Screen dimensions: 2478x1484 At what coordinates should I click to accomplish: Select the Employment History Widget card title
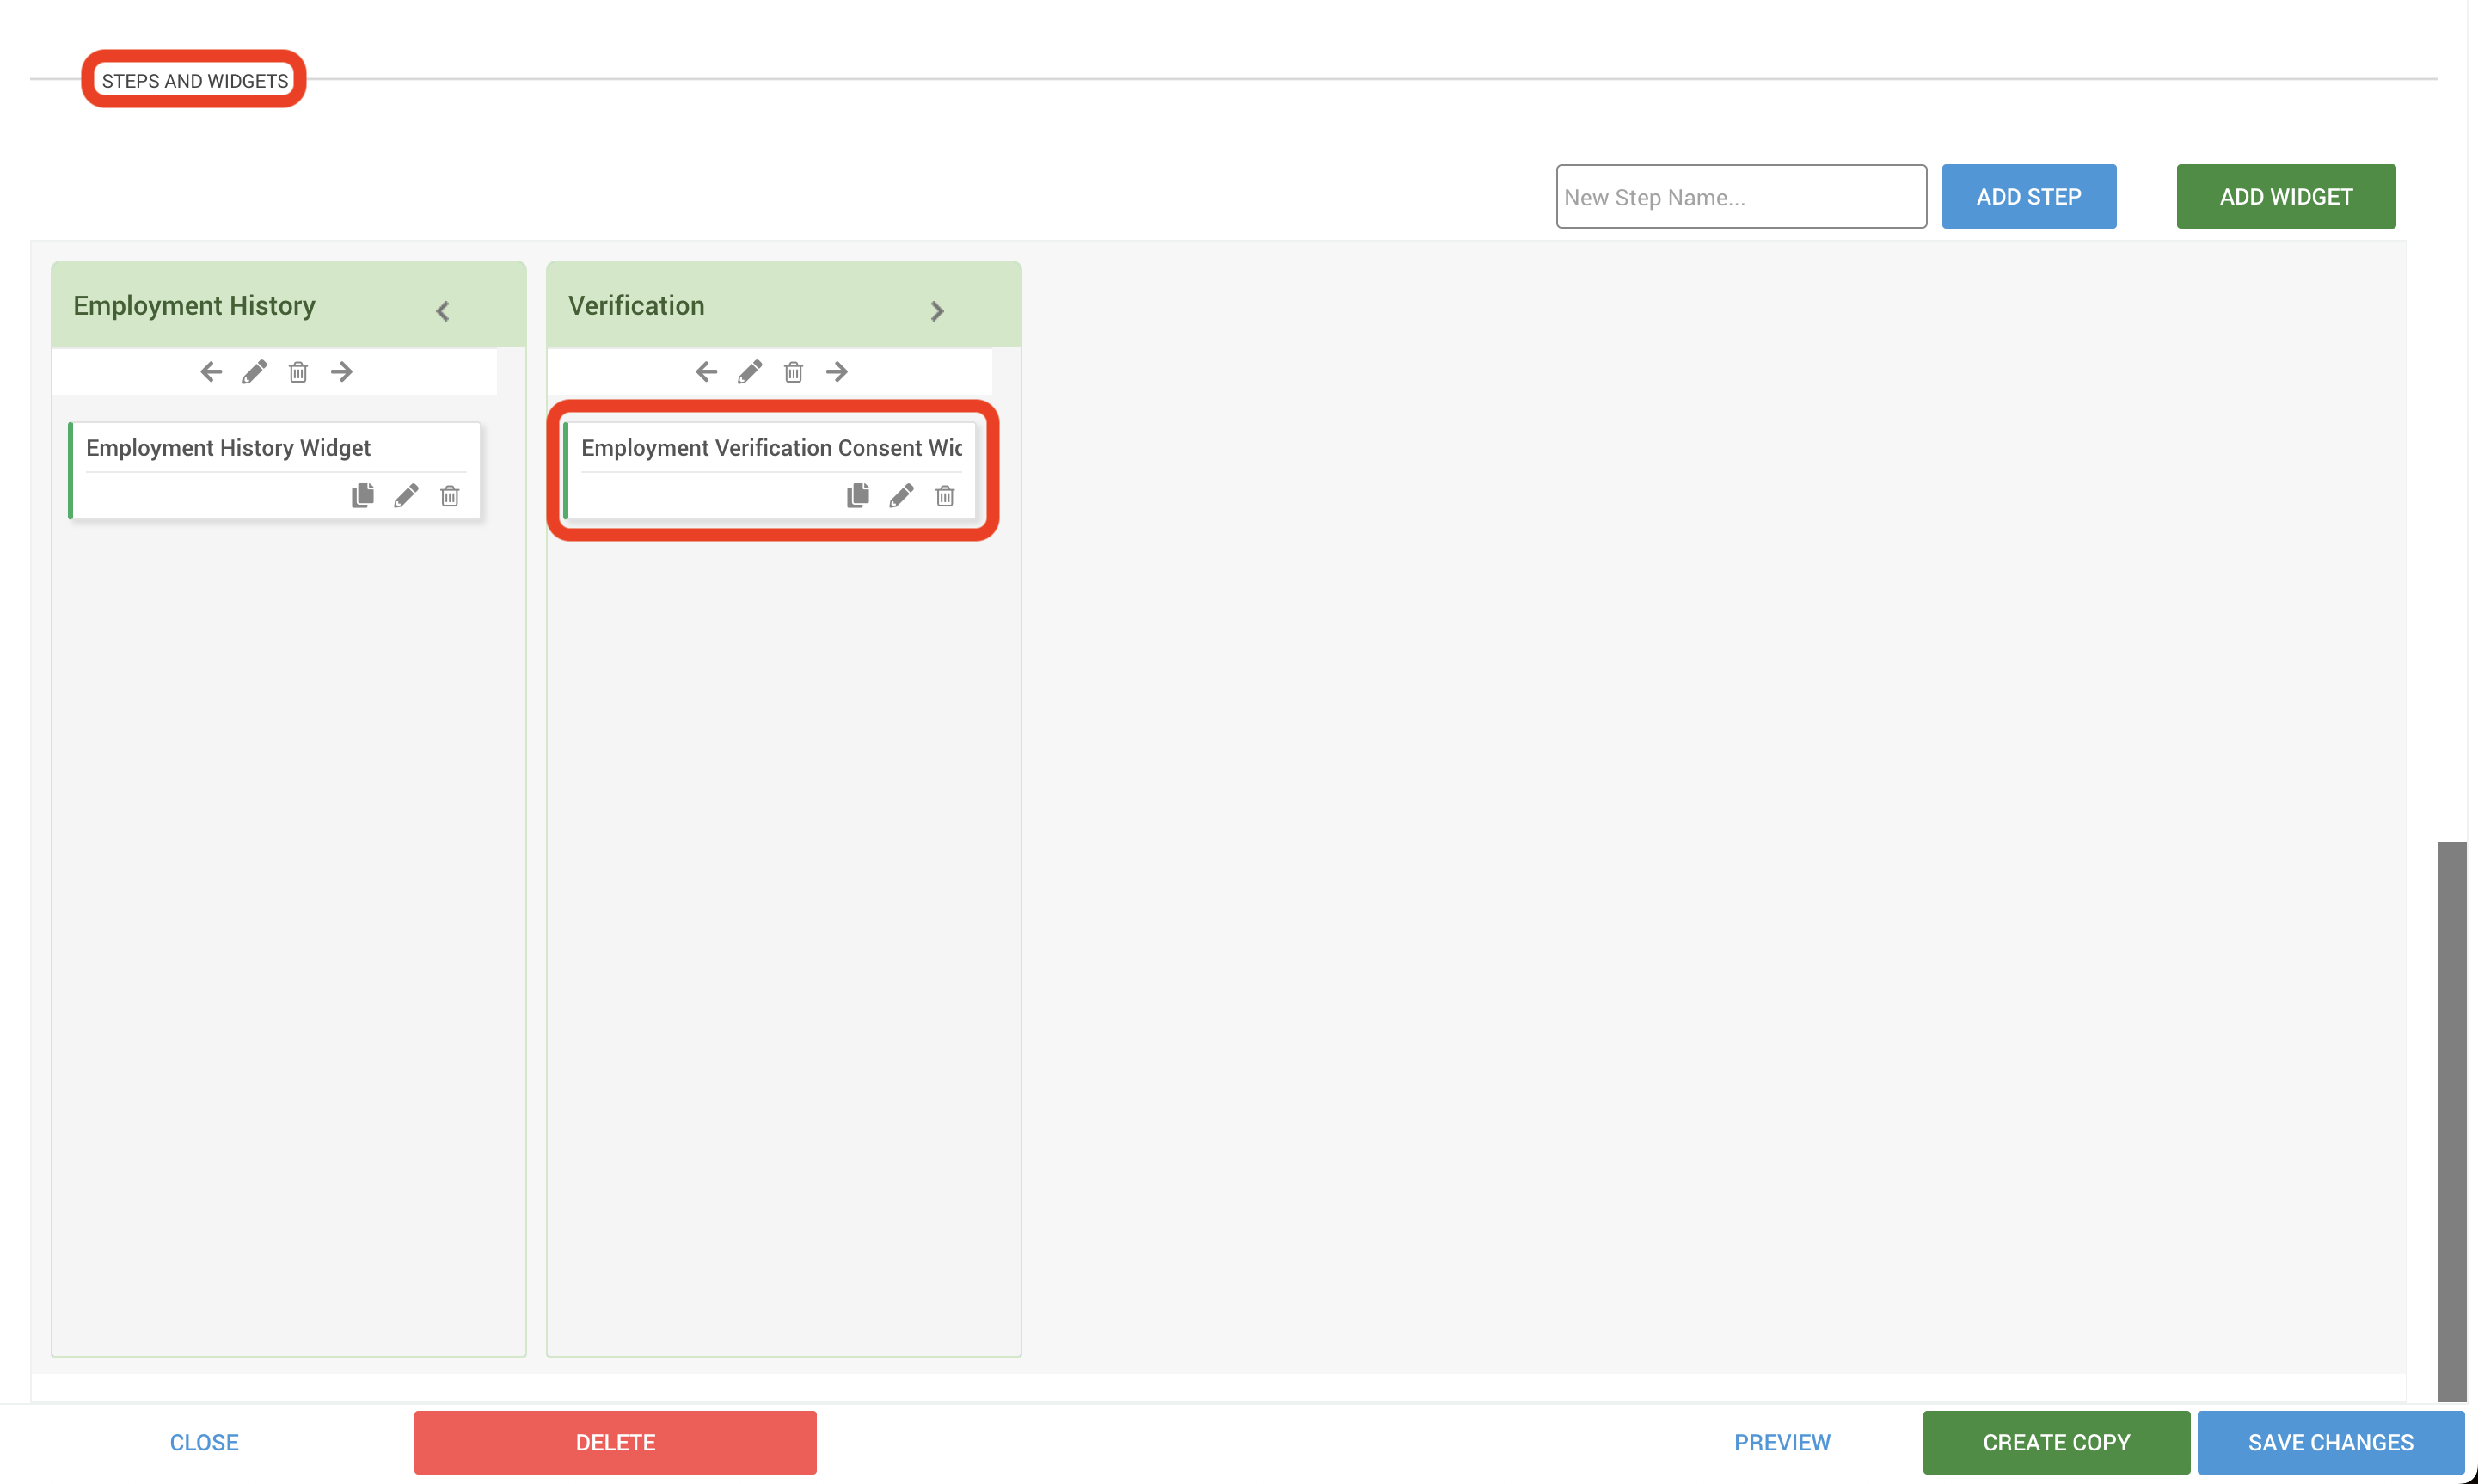click(228, 447)
